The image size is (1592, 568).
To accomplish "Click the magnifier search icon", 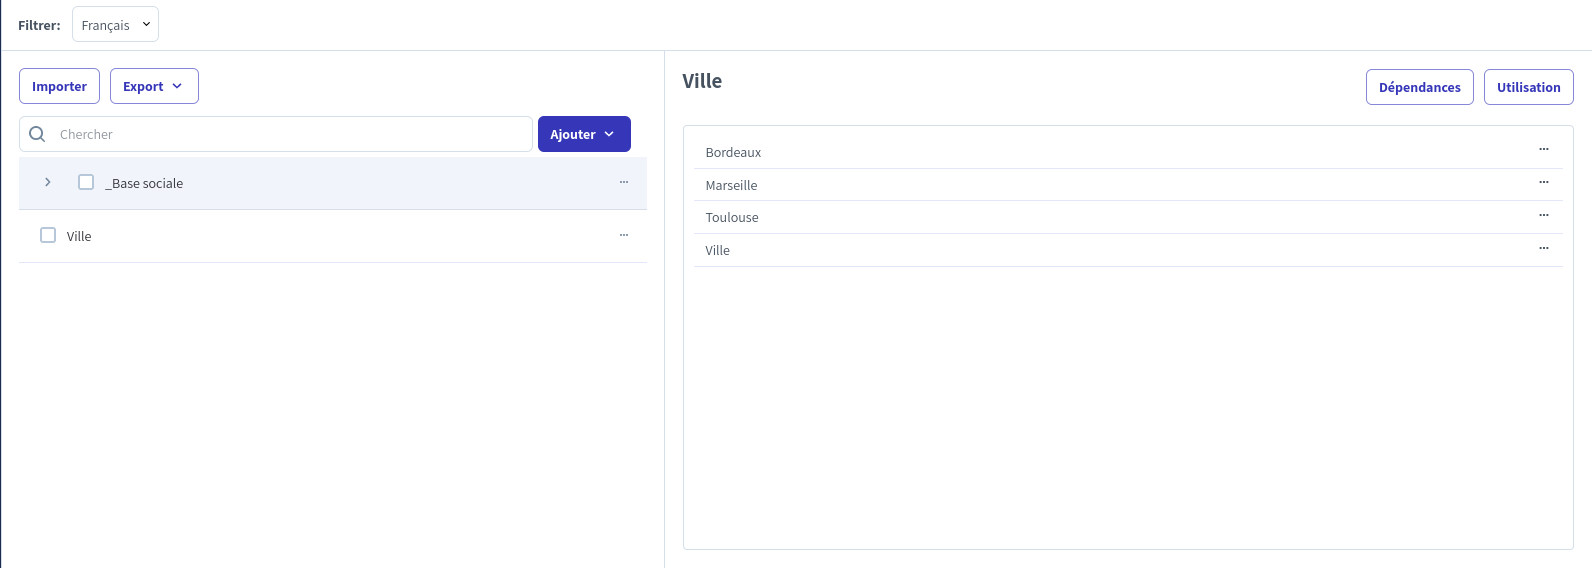I will 37,134.
